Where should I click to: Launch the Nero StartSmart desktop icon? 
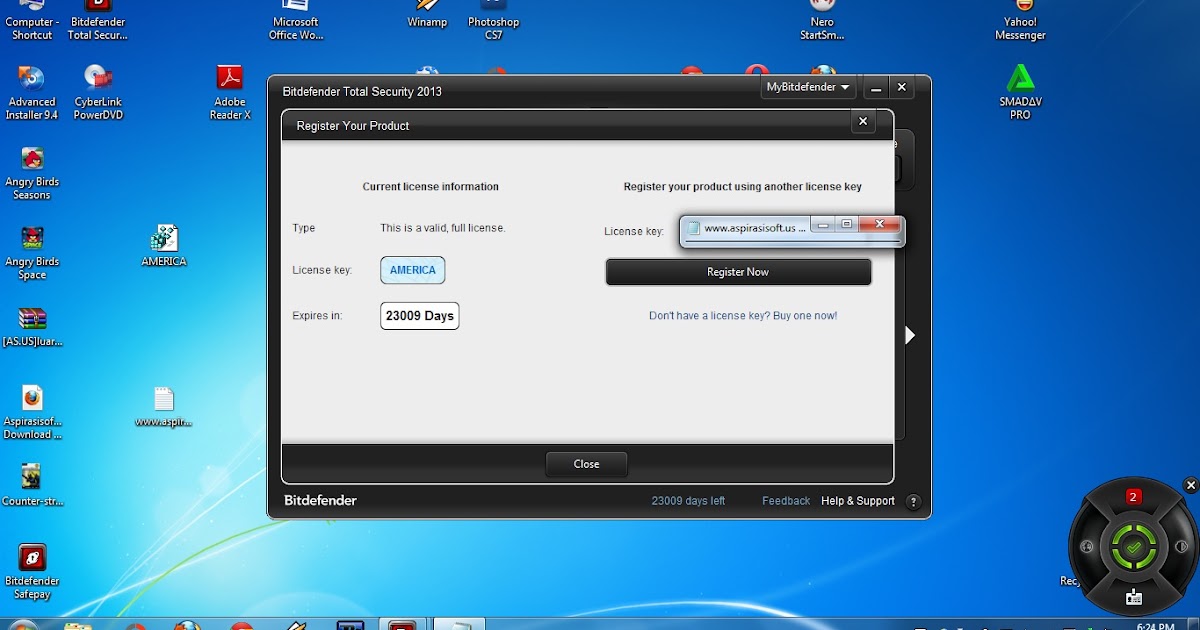822,21
